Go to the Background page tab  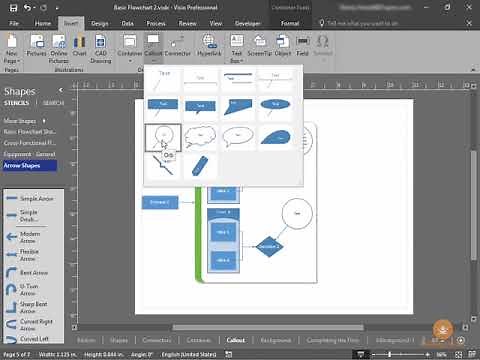[x=276, y=340]
